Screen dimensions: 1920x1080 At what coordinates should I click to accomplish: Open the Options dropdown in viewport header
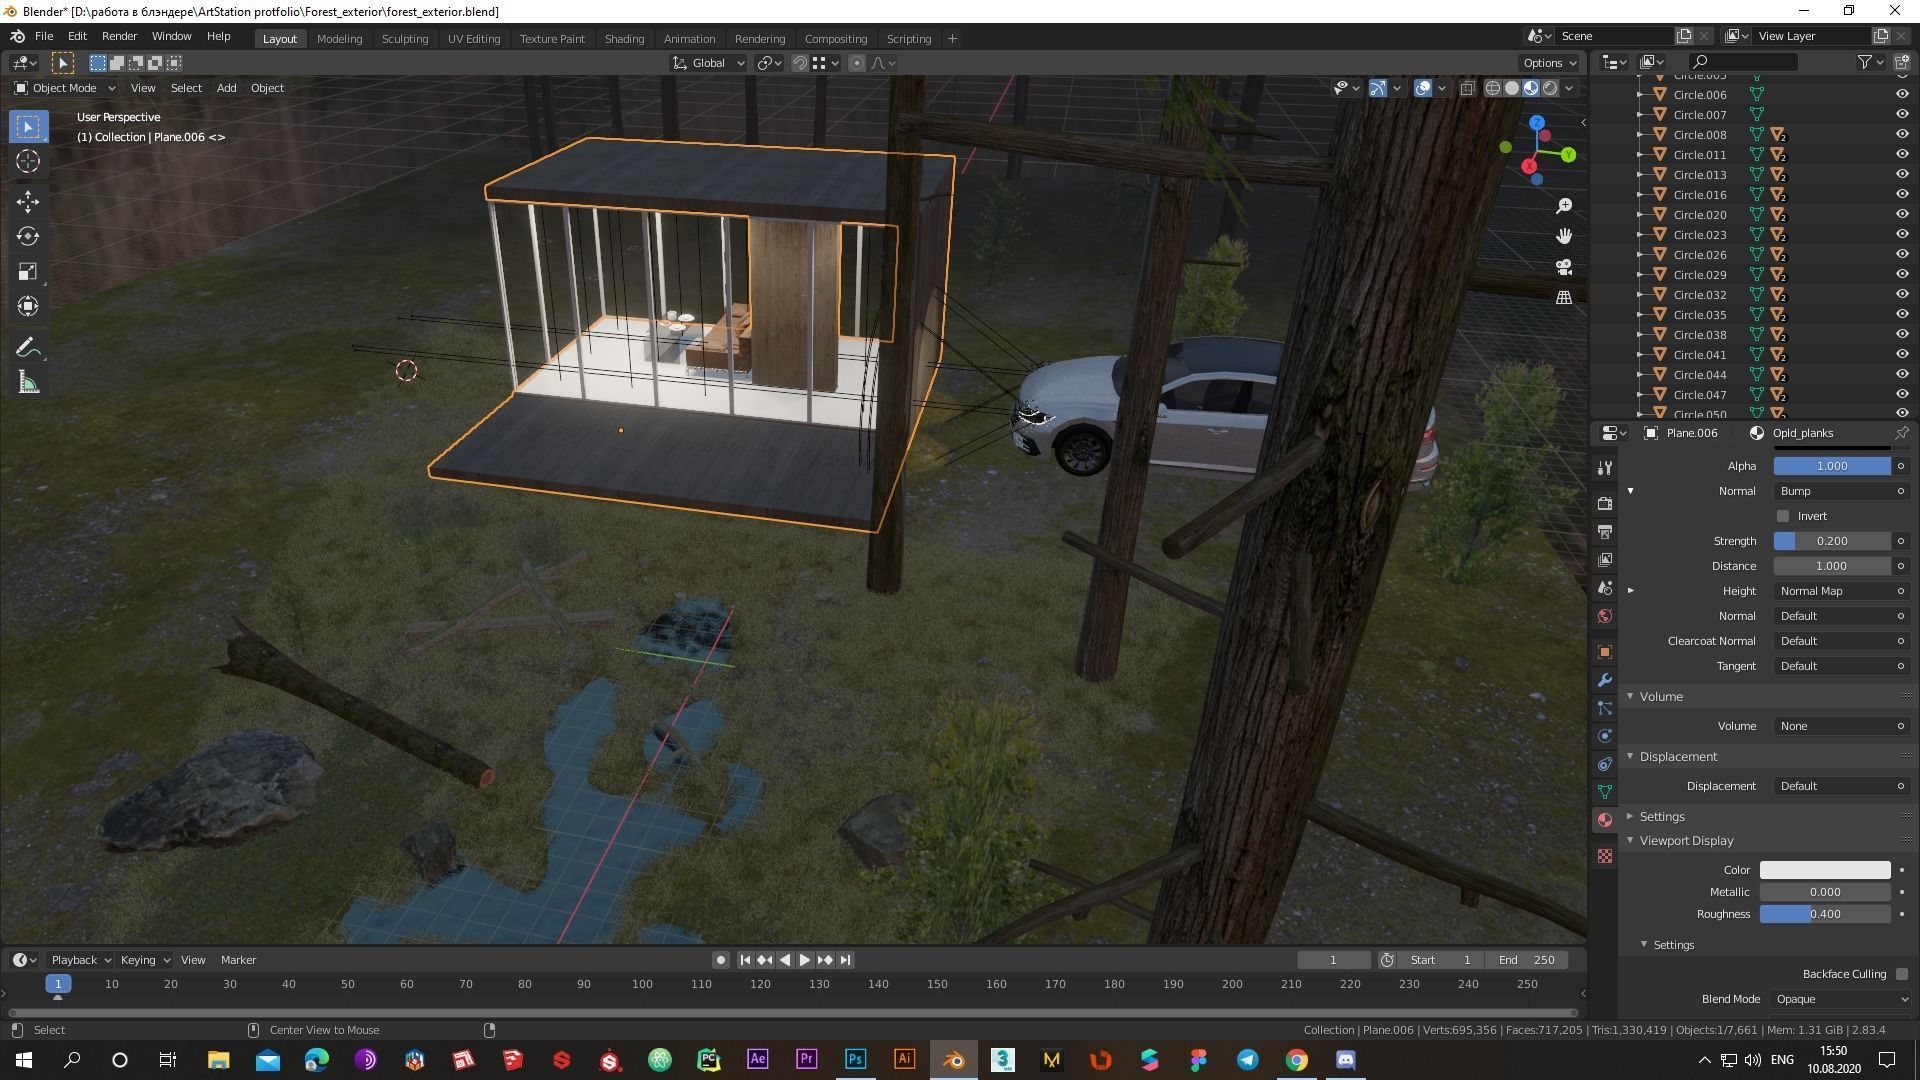[x=1549, y=63]
